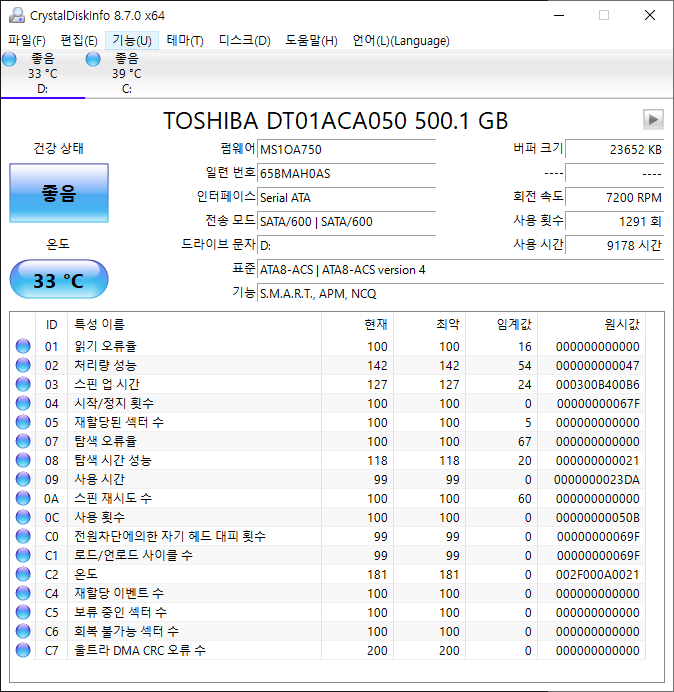
Task: Click the 현재 column header
Action: coord(358,324)
